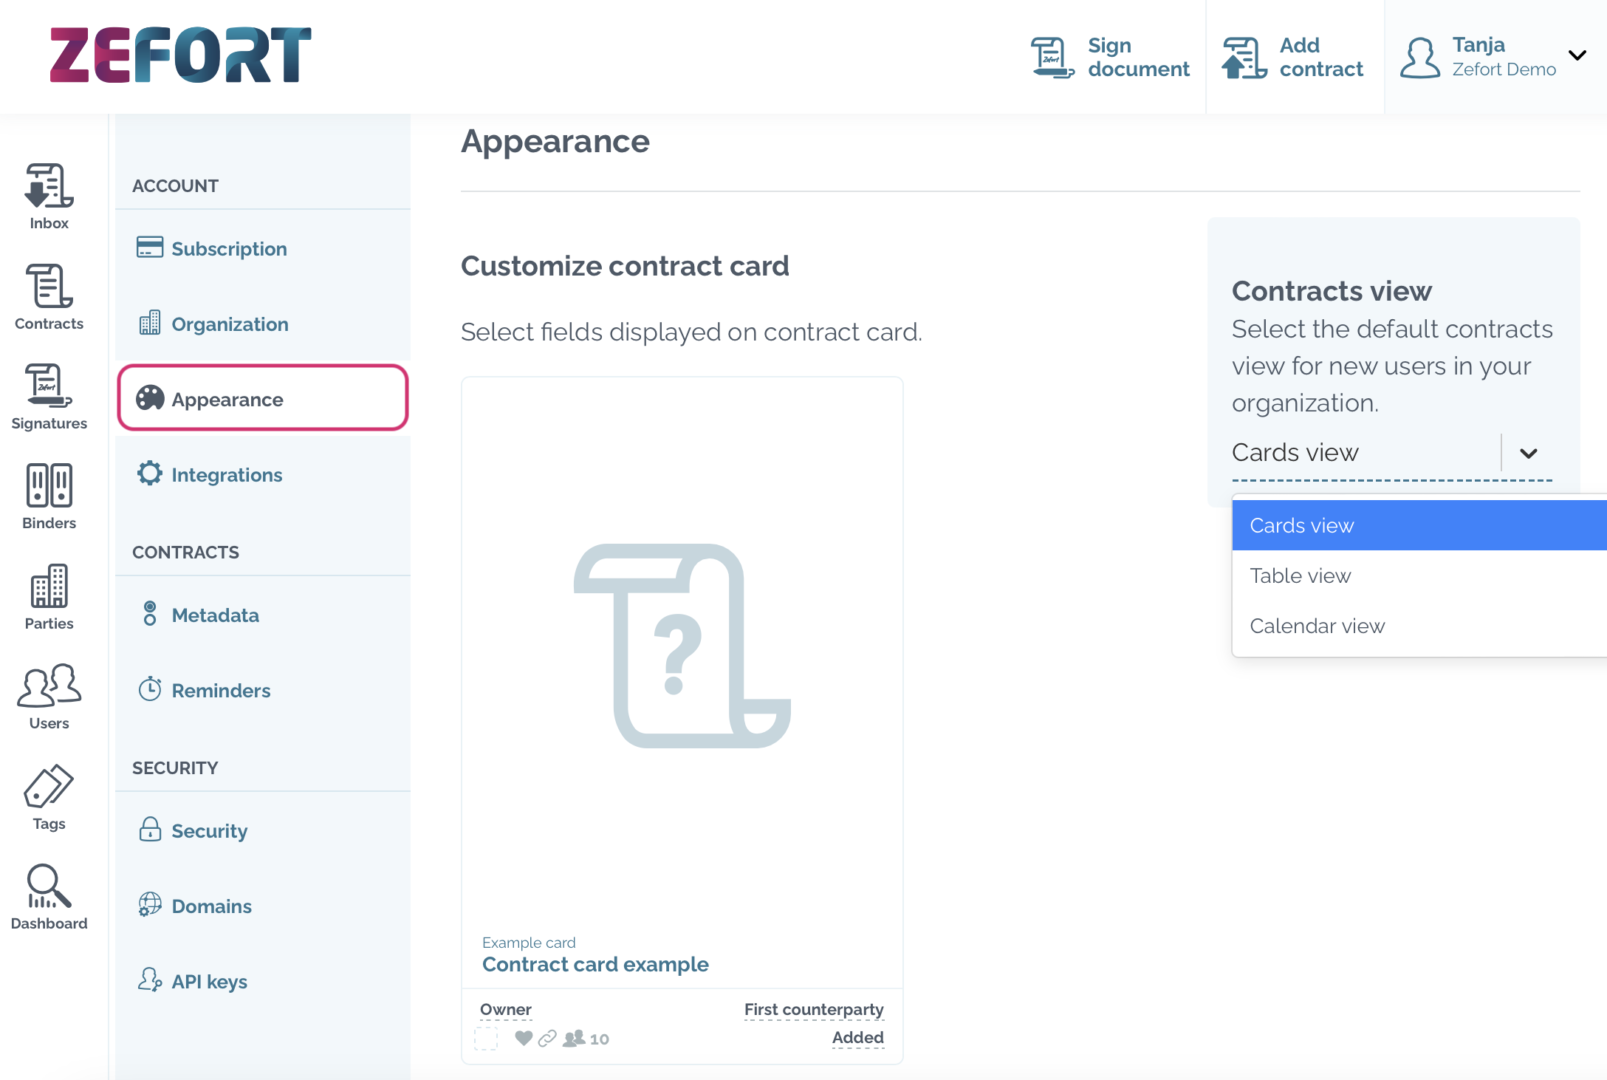The image size is (1607, 1080).
Task: Open the Users page
Action: click(x=47, y=695)
